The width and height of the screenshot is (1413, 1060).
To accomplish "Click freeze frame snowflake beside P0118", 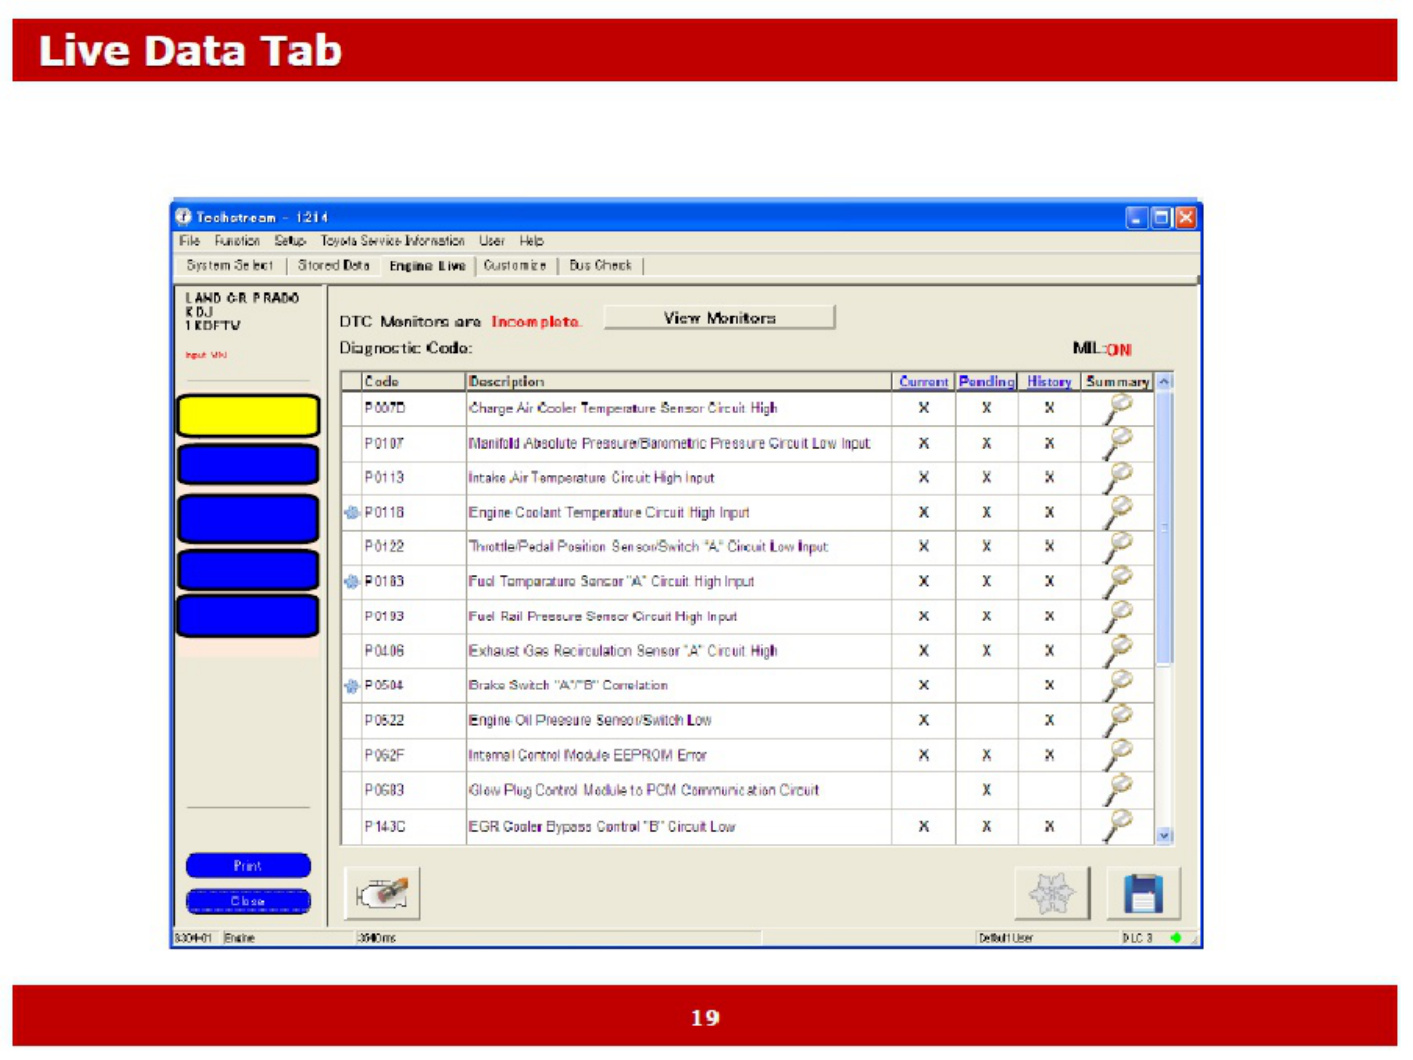I will tap(351, 513).
